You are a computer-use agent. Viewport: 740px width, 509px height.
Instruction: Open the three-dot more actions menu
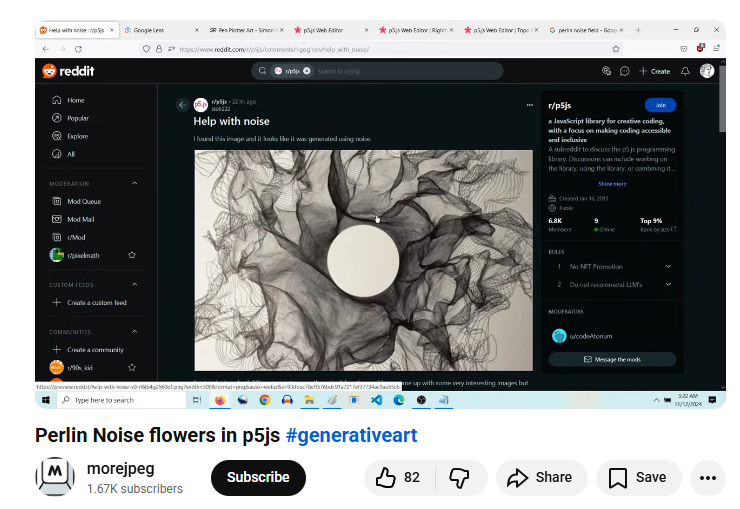tap(707, 478)
